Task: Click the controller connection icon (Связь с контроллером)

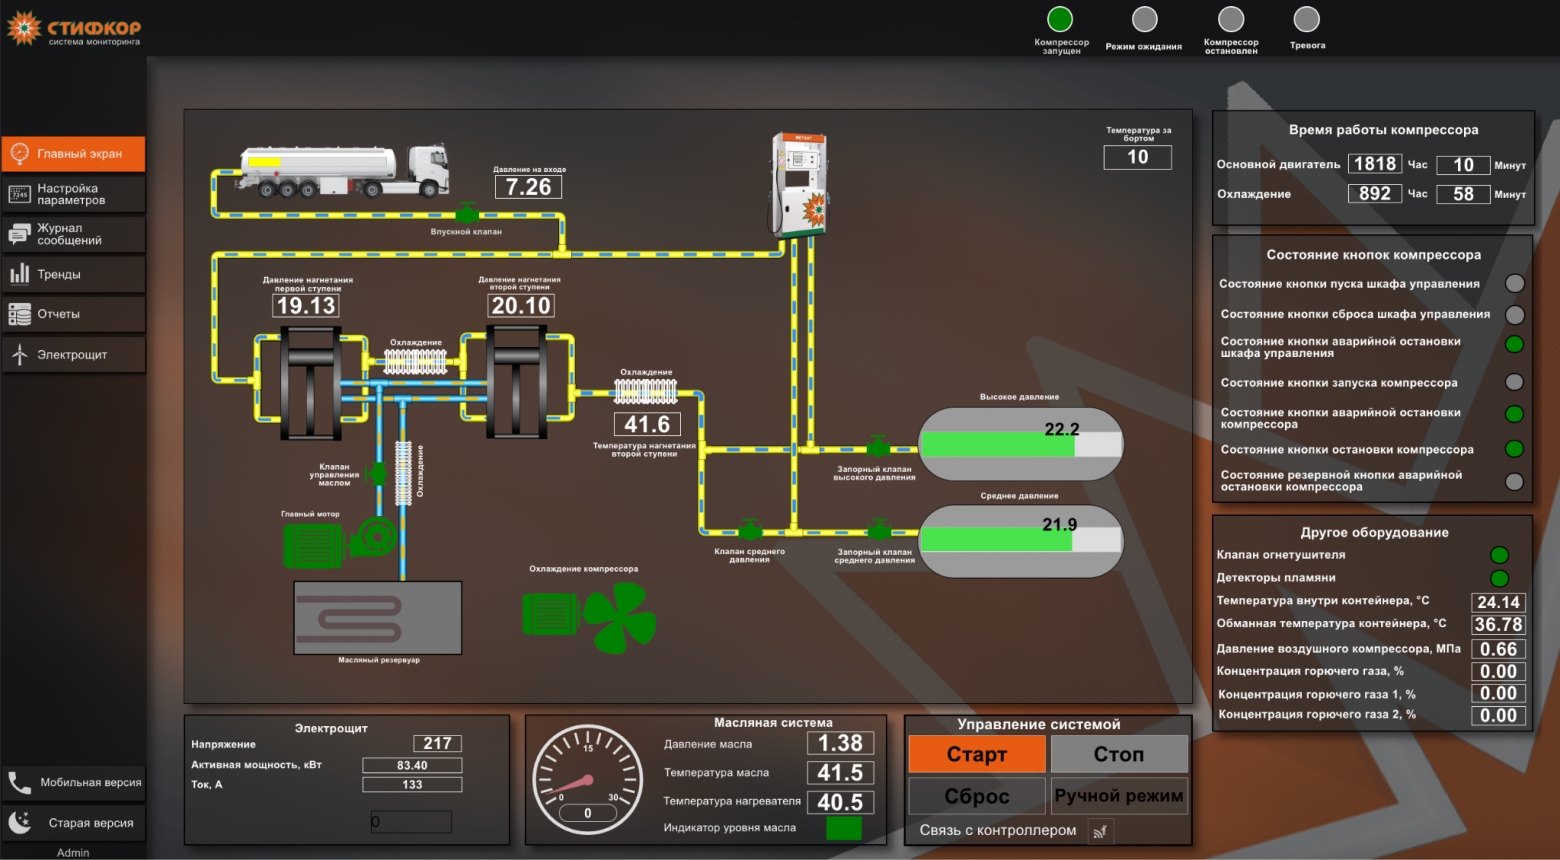Action: point(1100,831)
